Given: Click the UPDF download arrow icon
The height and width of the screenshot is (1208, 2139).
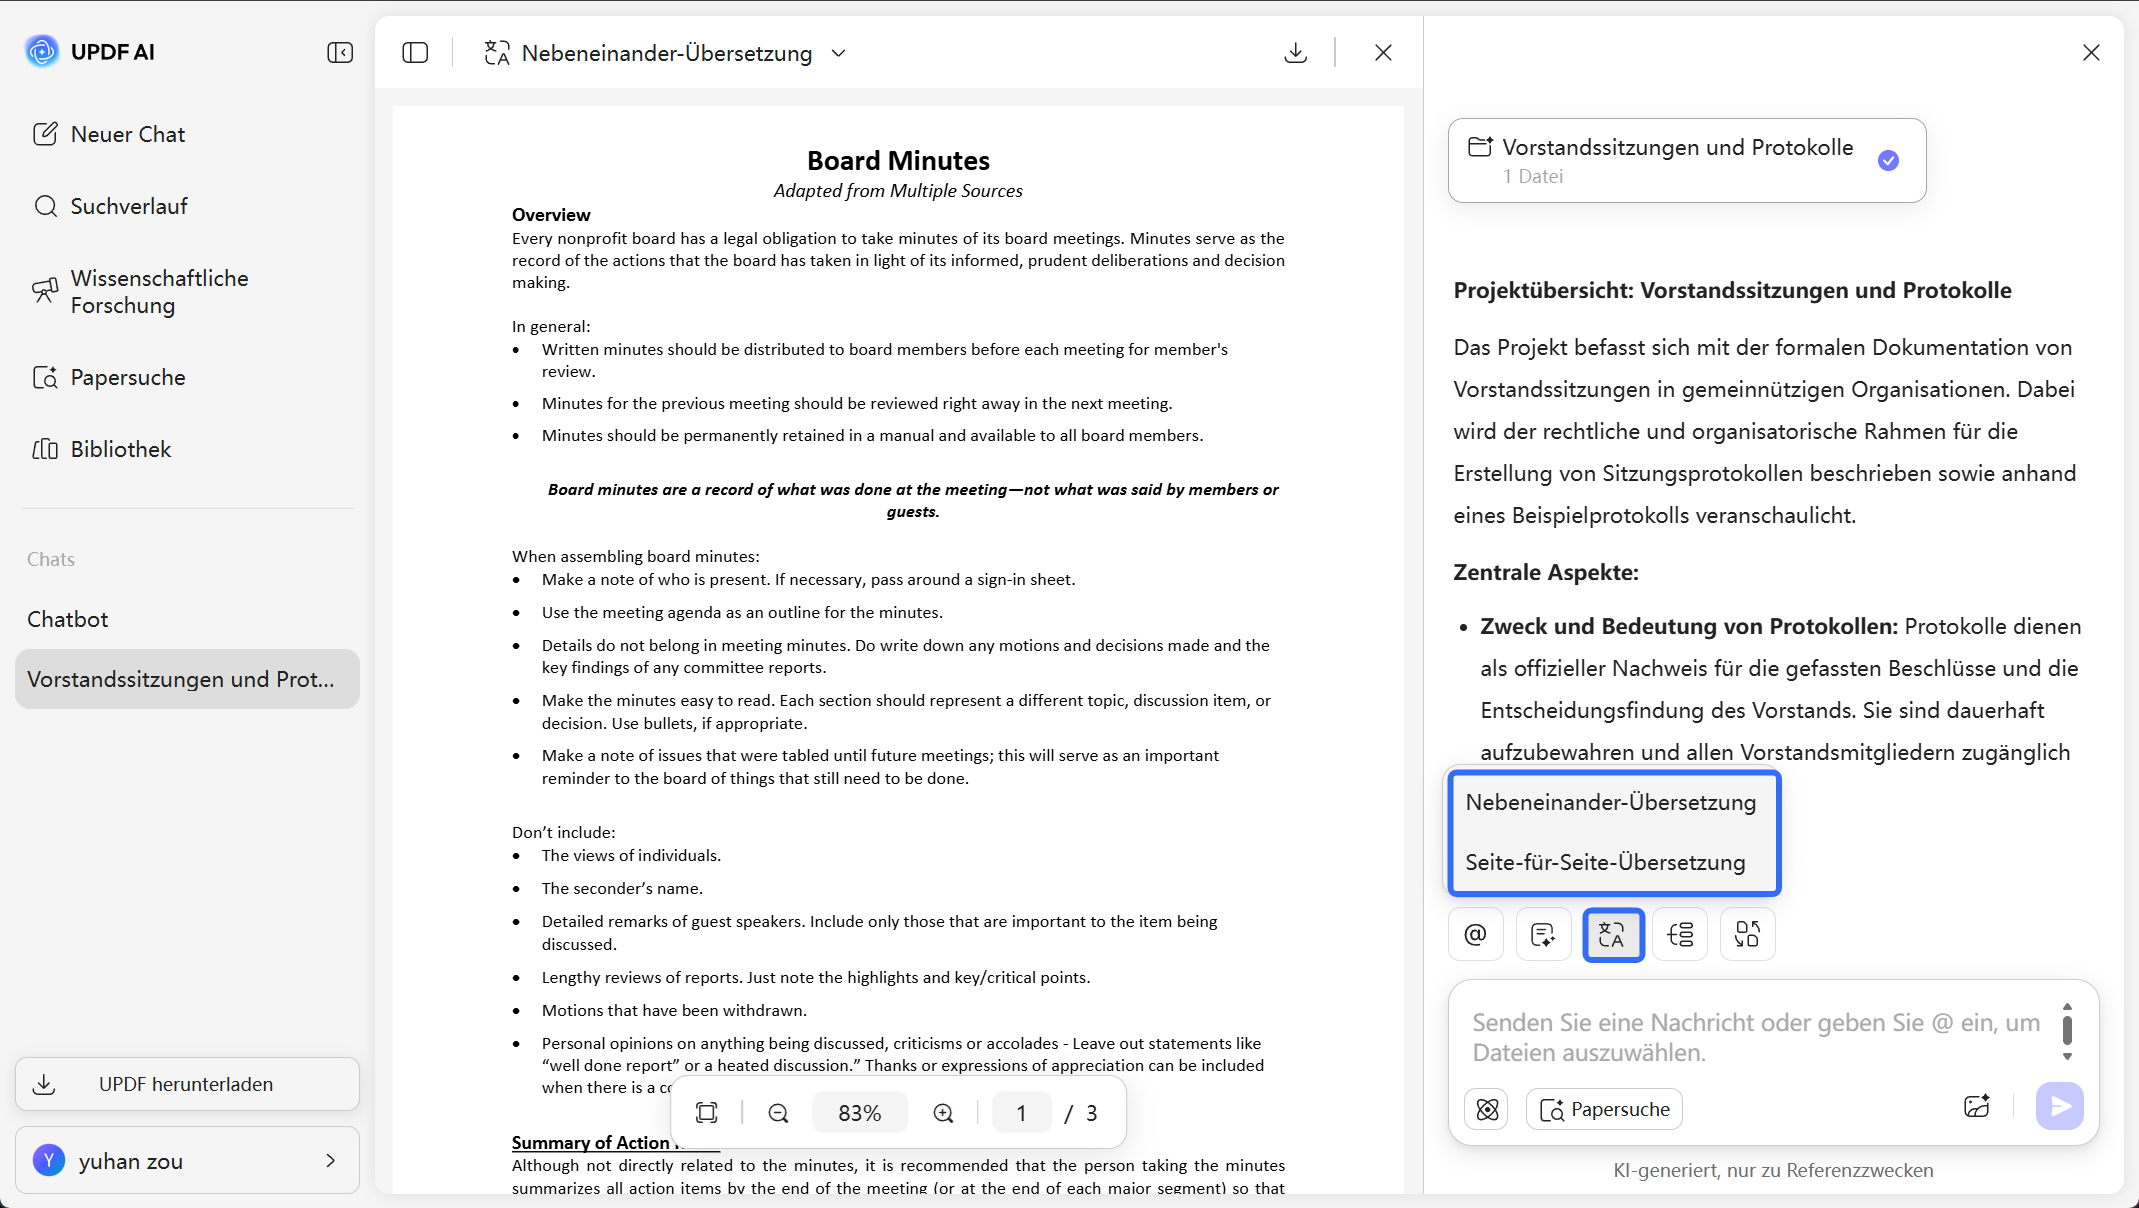Looking at the screenshot, I should (44, 1084).
